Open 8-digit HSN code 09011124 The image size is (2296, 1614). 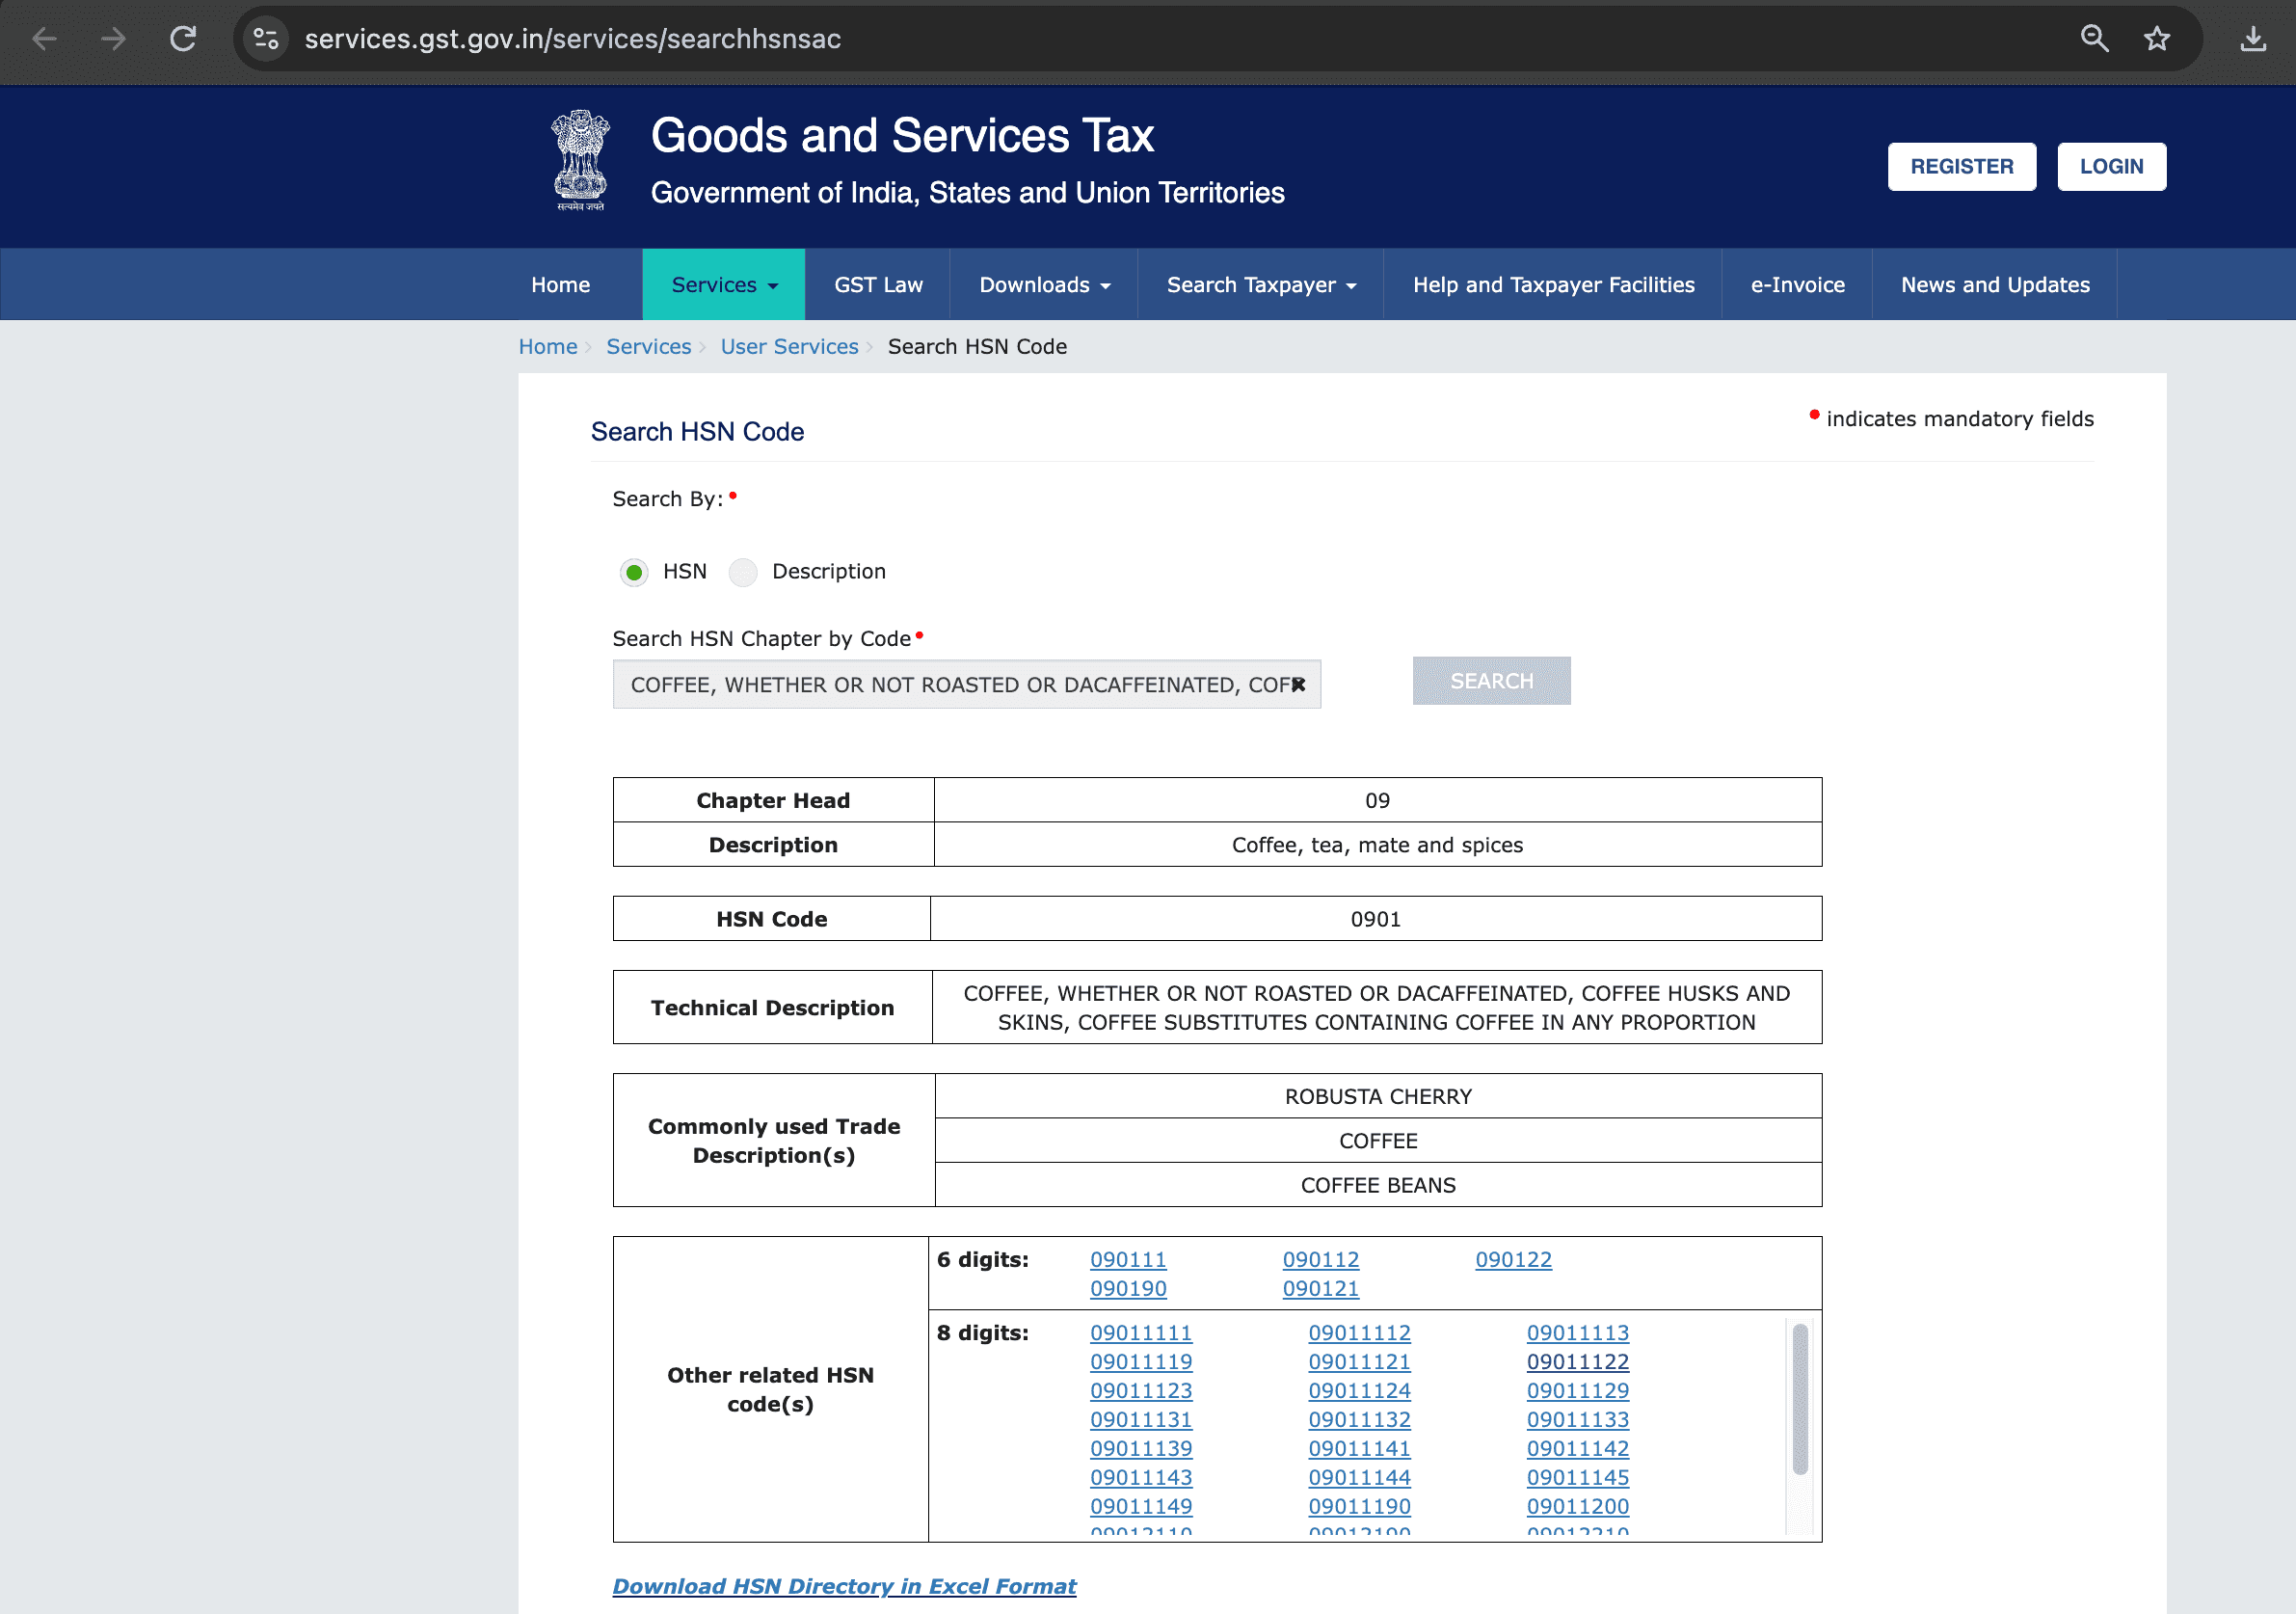(x=1359, y=1391)
